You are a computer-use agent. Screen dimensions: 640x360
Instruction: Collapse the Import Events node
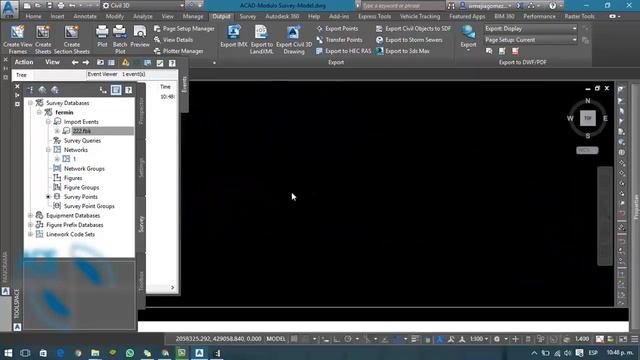click(x=48, y=122)
